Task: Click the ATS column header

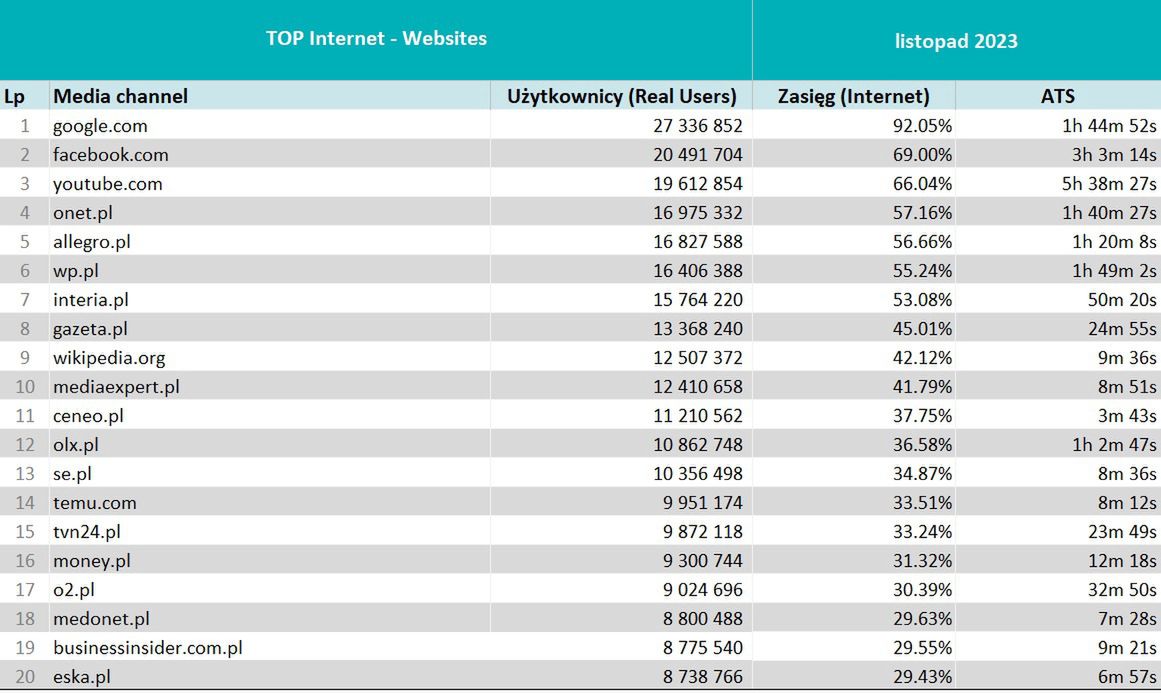Action: coord(1057,96)
